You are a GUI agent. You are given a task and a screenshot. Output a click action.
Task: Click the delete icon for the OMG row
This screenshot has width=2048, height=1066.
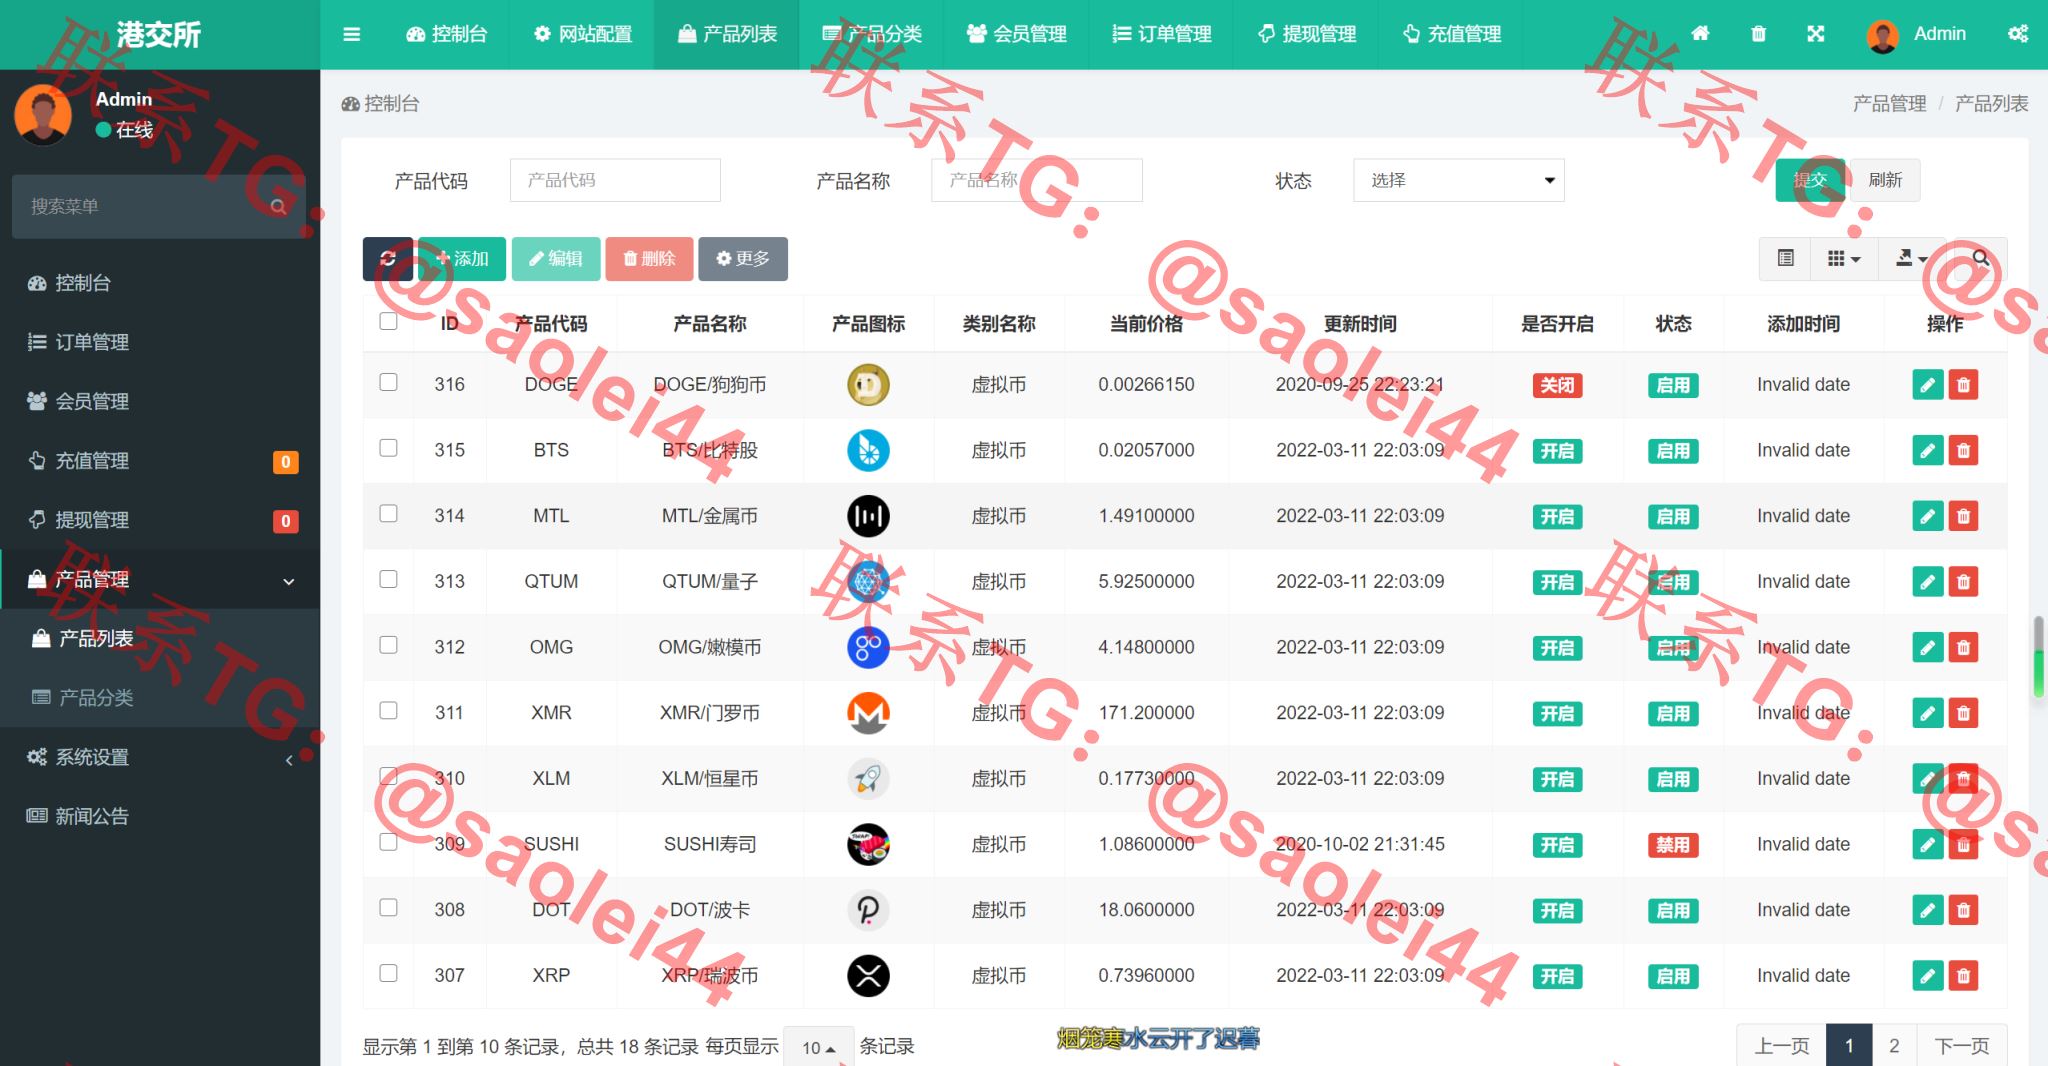point(1963,648)
